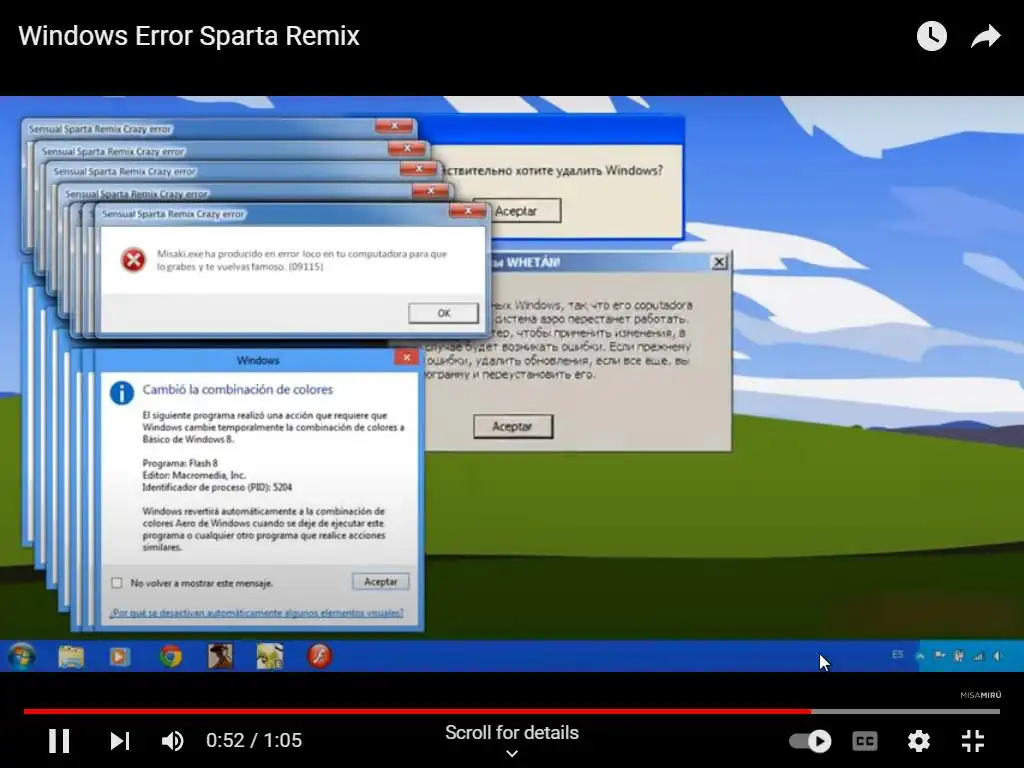Viewport: 1024px width, 768px height.
Task: Click Aceptar in the color scheme dialog
Action: coord(381,581)
